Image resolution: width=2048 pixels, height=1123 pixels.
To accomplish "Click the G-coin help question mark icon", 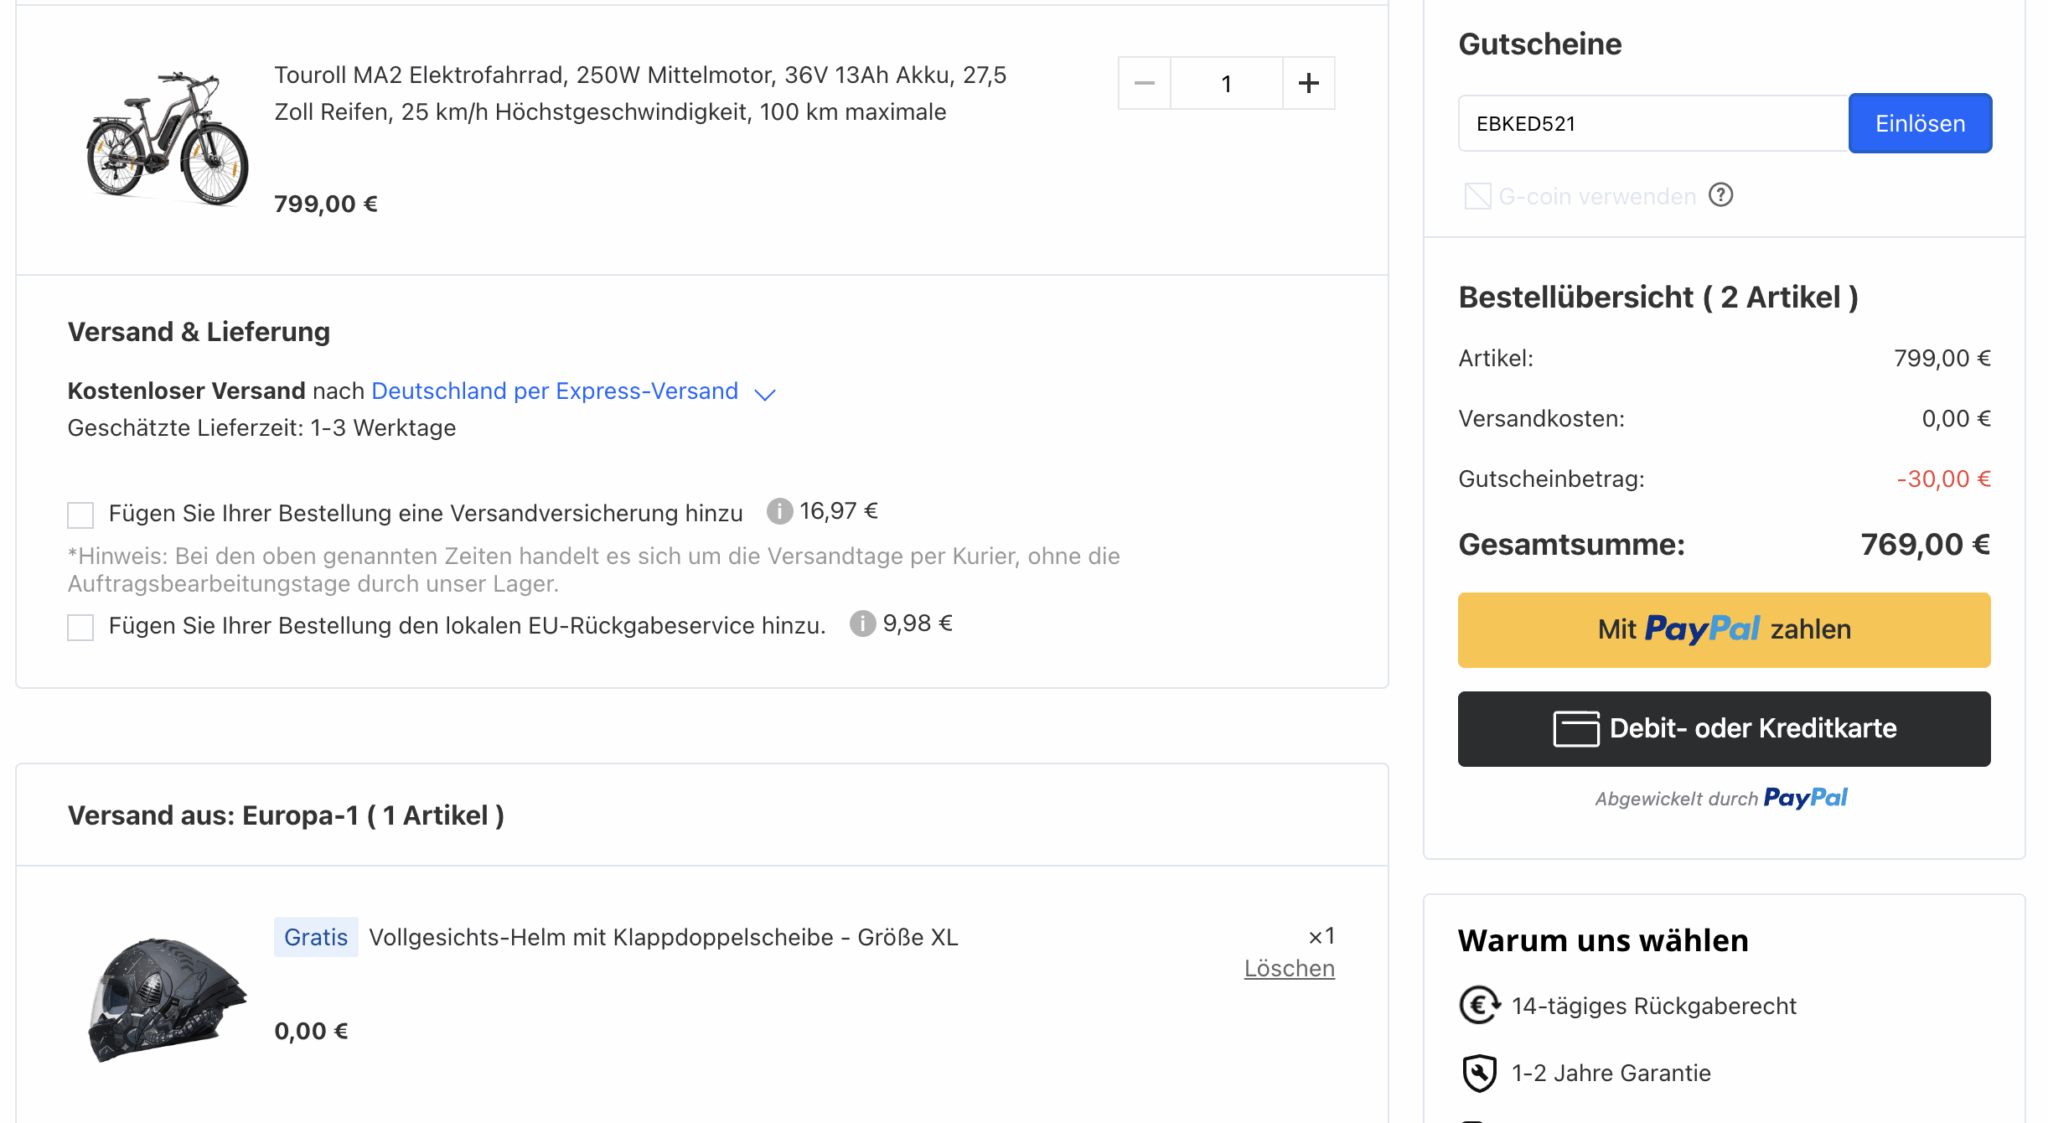I will pyautogui.click(x=1720, y=195).
